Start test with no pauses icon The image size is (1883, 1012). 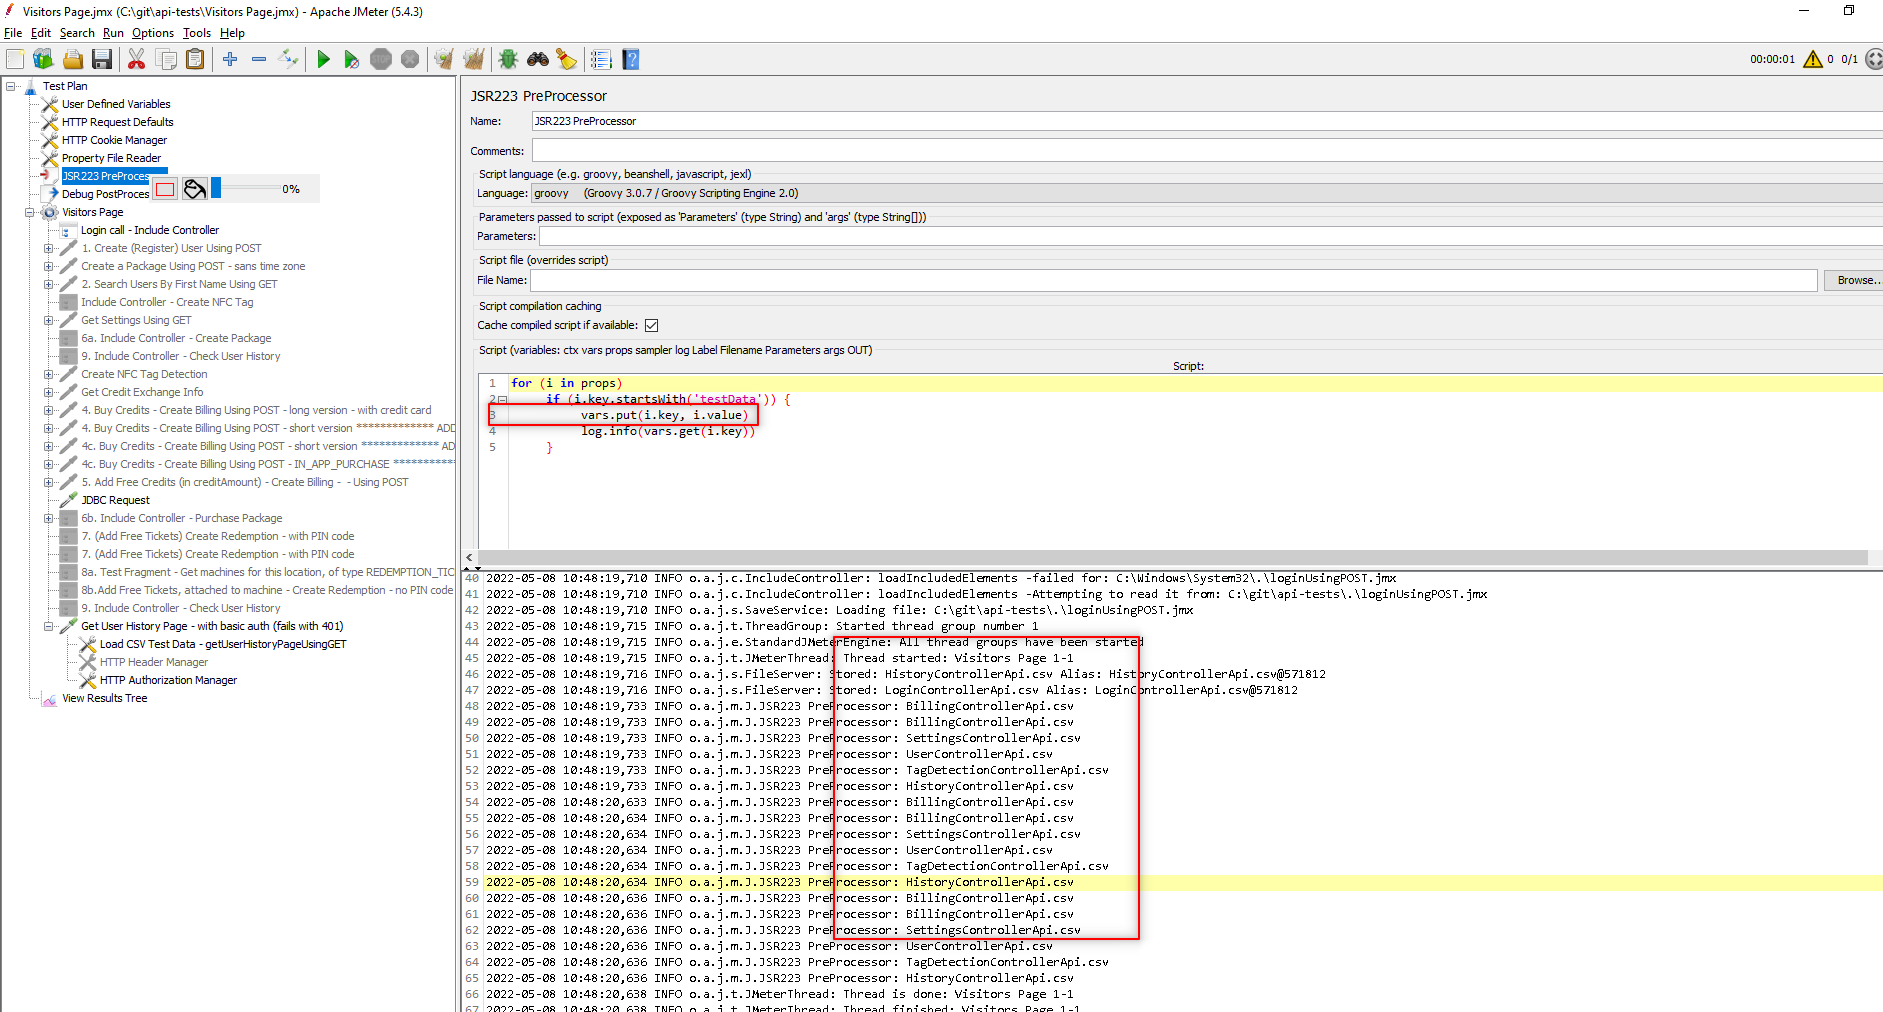351,60
